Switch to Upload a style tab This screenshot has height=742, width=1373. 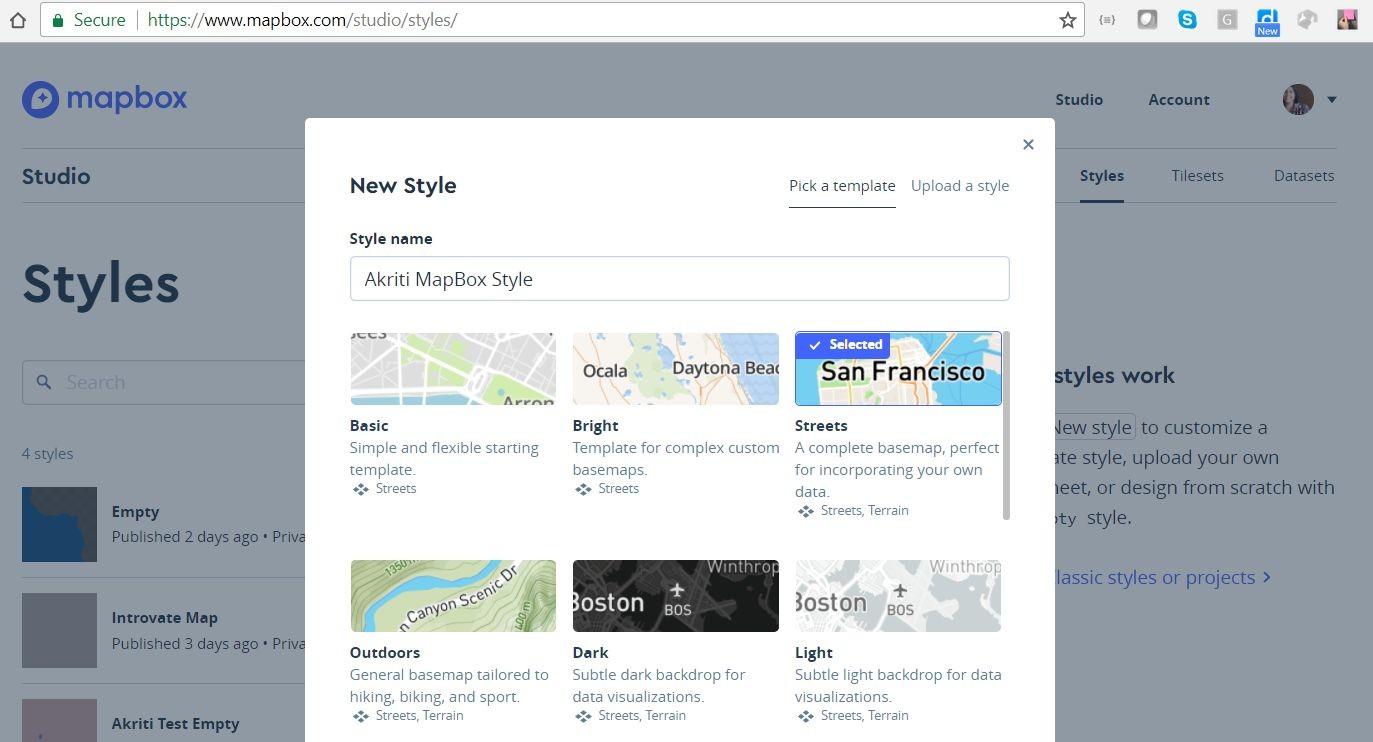click(960, 186)
